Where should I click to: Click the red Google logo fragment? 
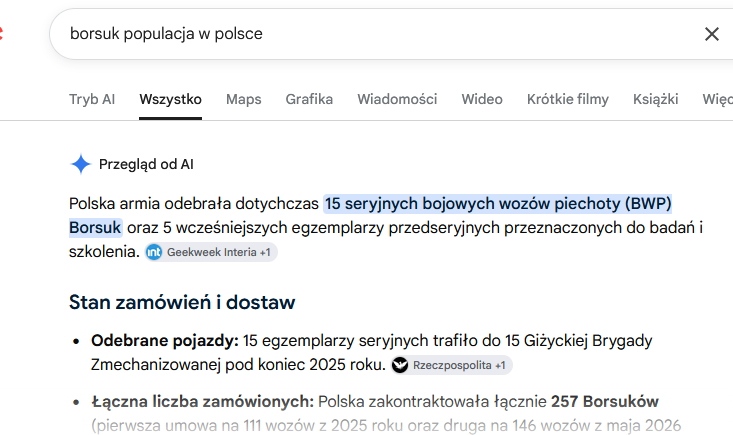[1, 34]
